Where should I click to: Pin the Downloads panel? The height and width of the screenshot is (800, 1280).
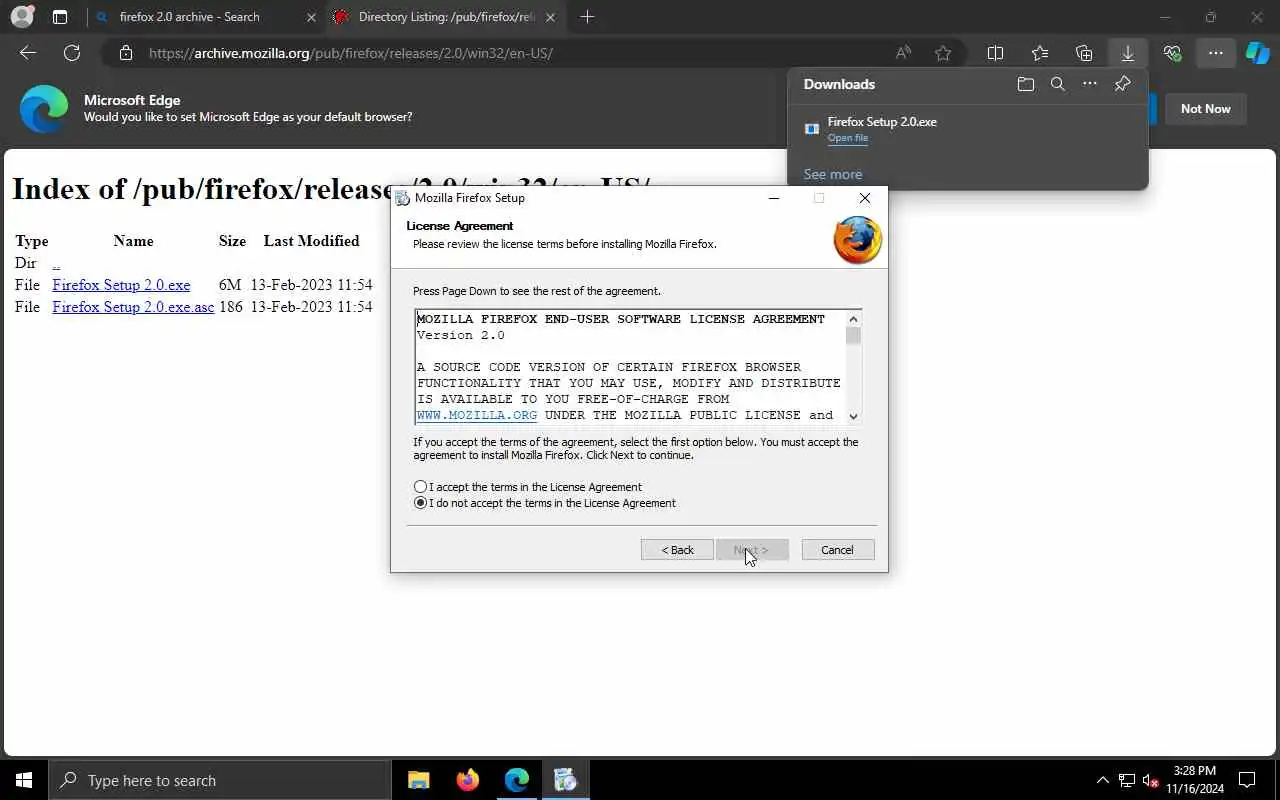point(1122,84)
